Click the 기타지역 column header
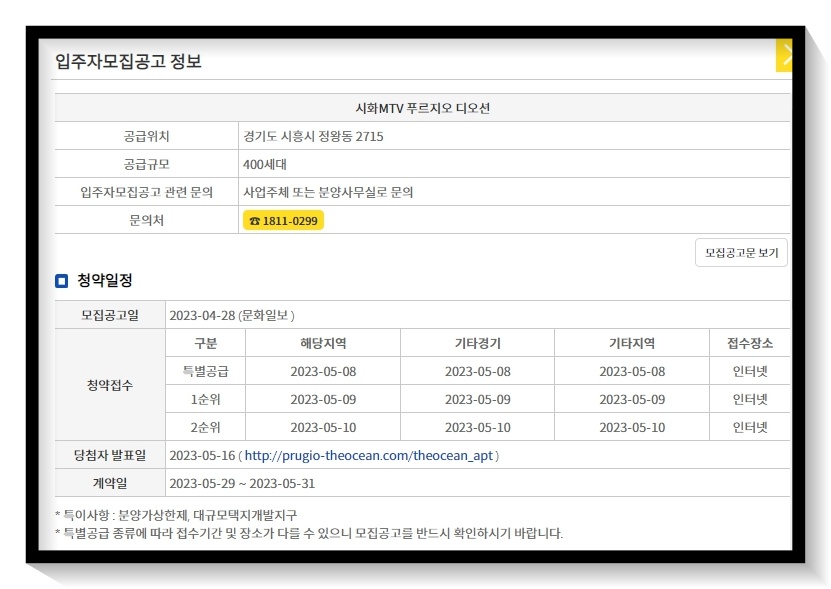The height and width of the screenshot is (589, 831). (x=632, y=343)
